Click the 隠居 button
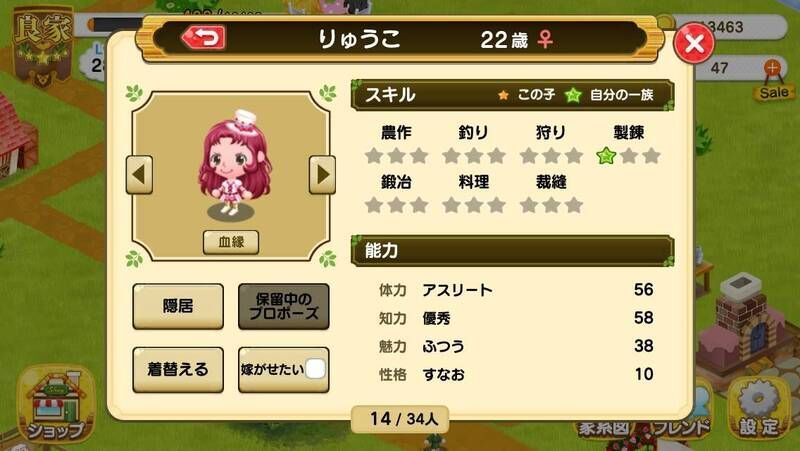 pyautogui.click(x=178, y=306)
